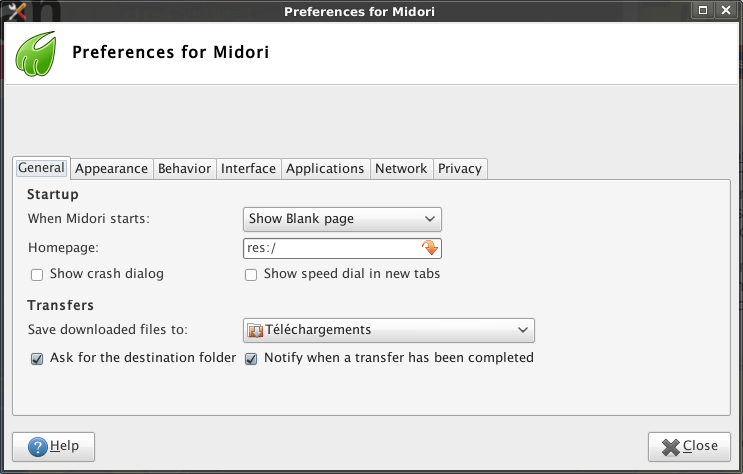Viewport: 743px width, 474px height.
Task: Open the When Midori starts dropdown
Action: click(342, 219)
